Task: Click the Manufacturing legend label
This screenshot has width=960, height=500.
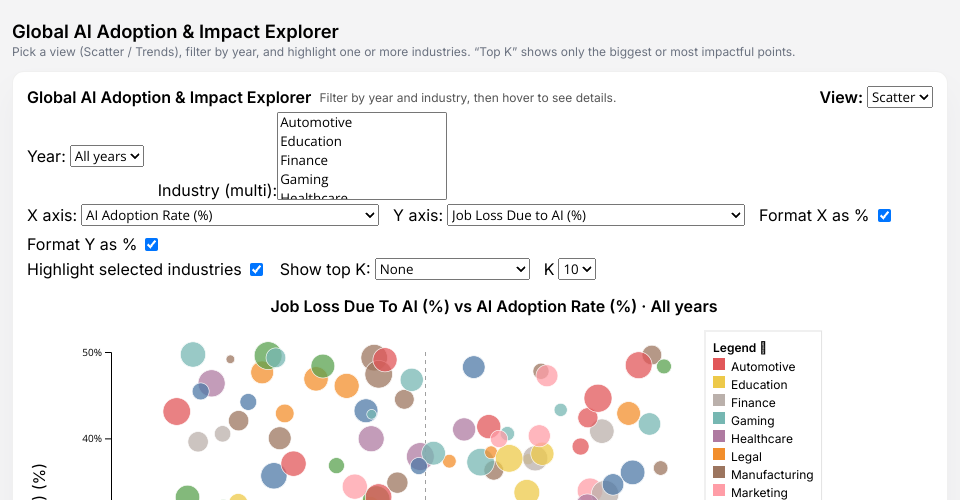Action: (x=772, y=475)
